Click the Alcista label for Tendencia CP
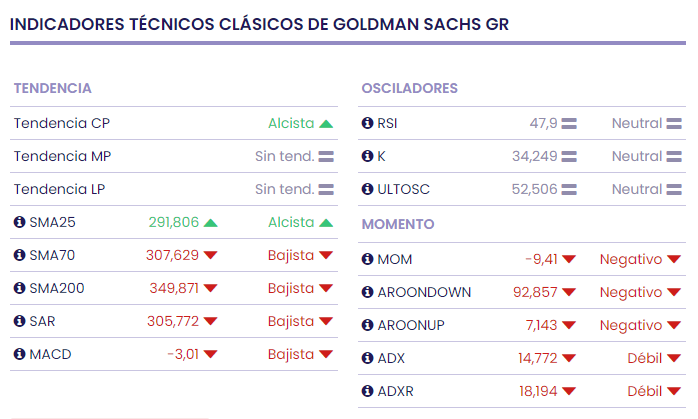The image size is (698, 419). pos(291,123)
